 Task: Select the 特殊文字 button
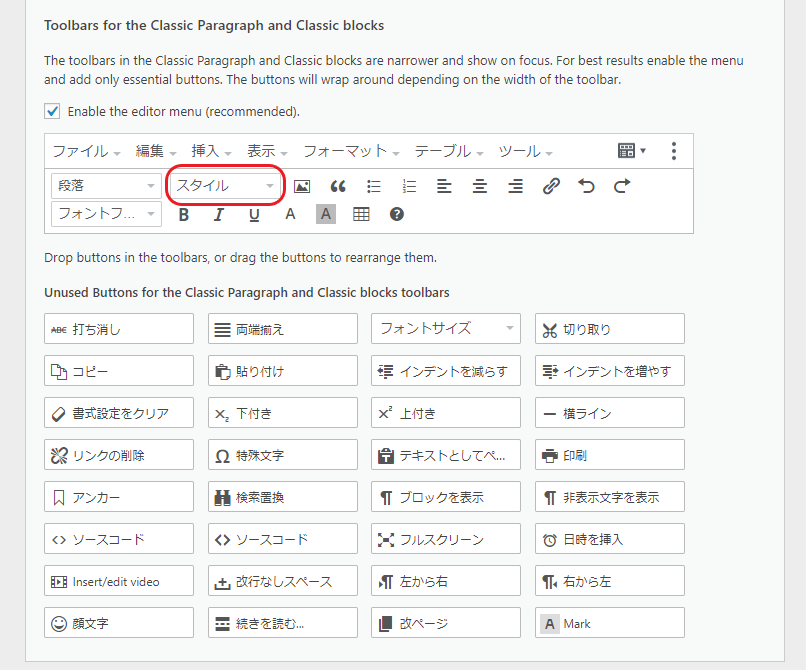coord(283,455)
